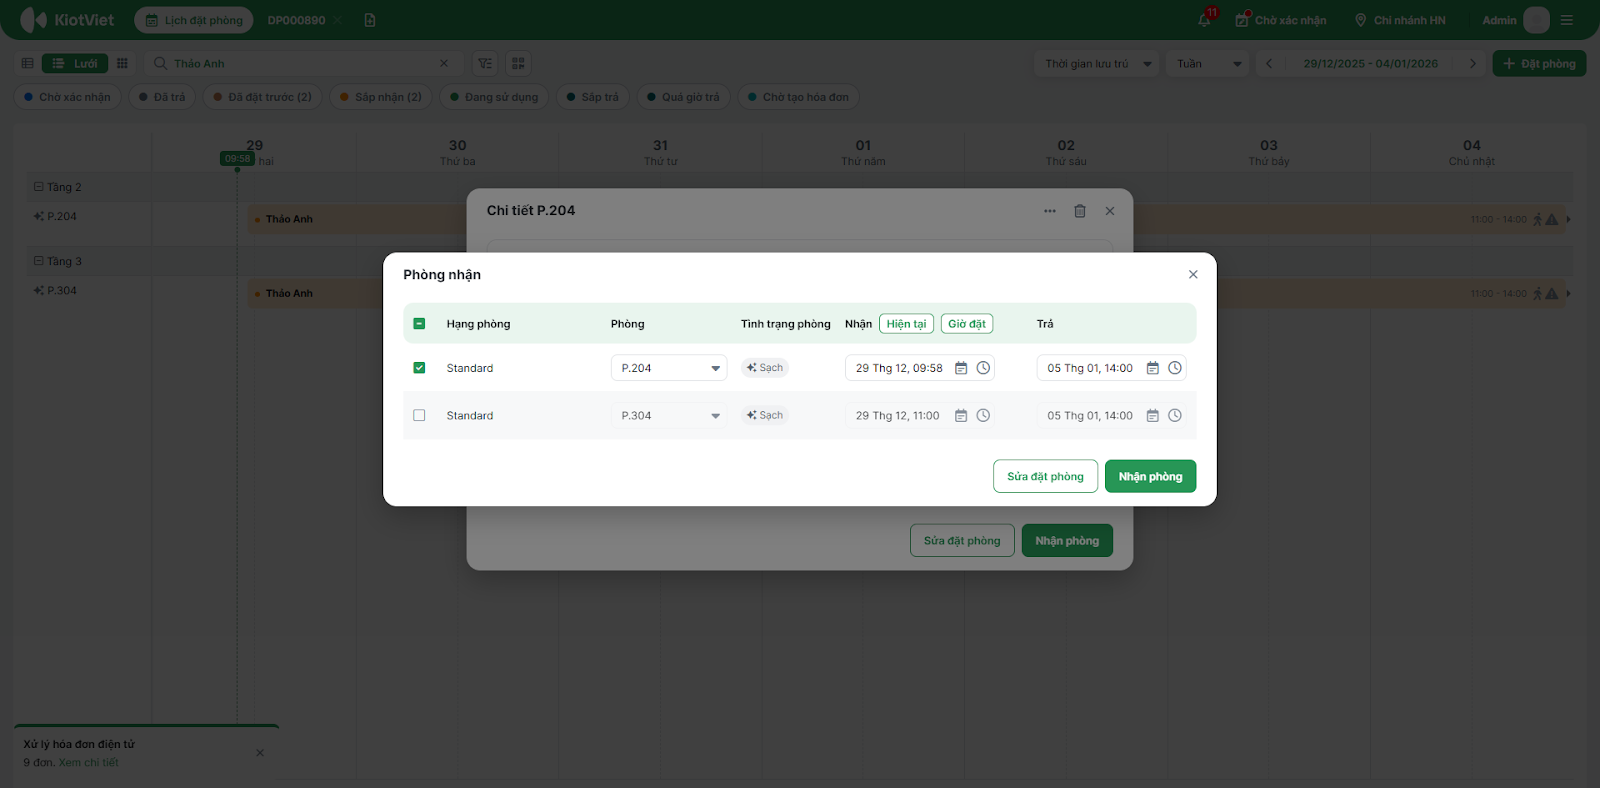Viewport: 1600px width, 788px height.
Task: Toggle the Sắp trả filter
Action: (x=593, y=97)
